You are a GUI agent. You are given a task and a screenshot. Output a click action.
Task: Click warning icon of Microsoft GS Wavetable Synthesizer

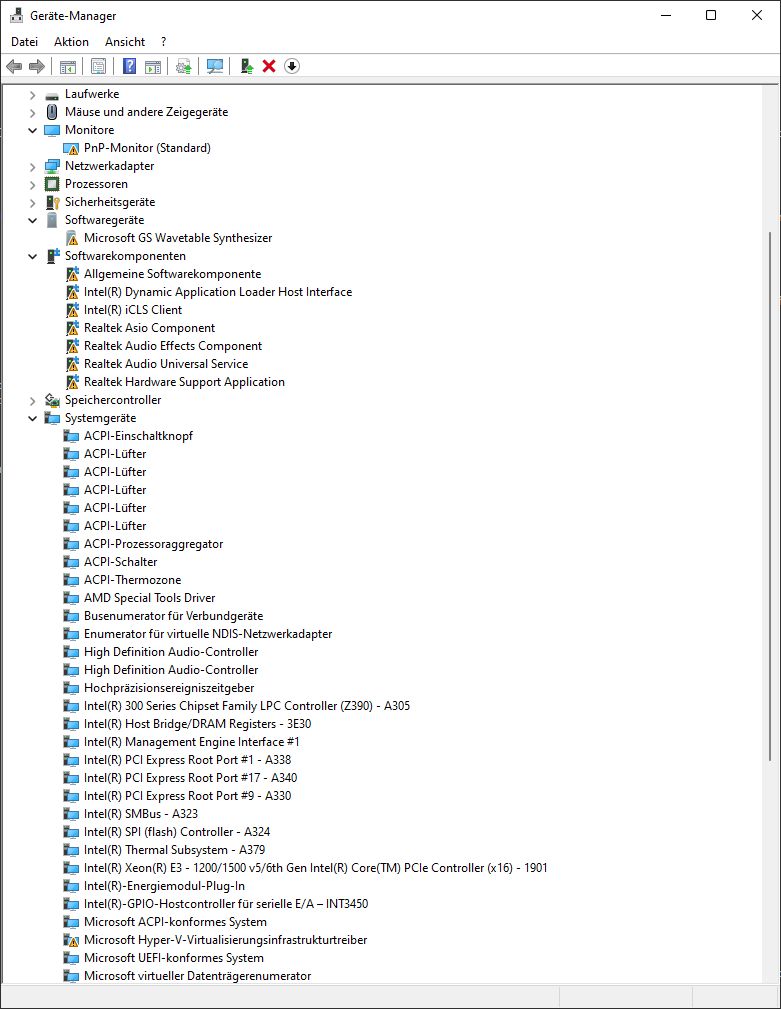coord(71,238)
